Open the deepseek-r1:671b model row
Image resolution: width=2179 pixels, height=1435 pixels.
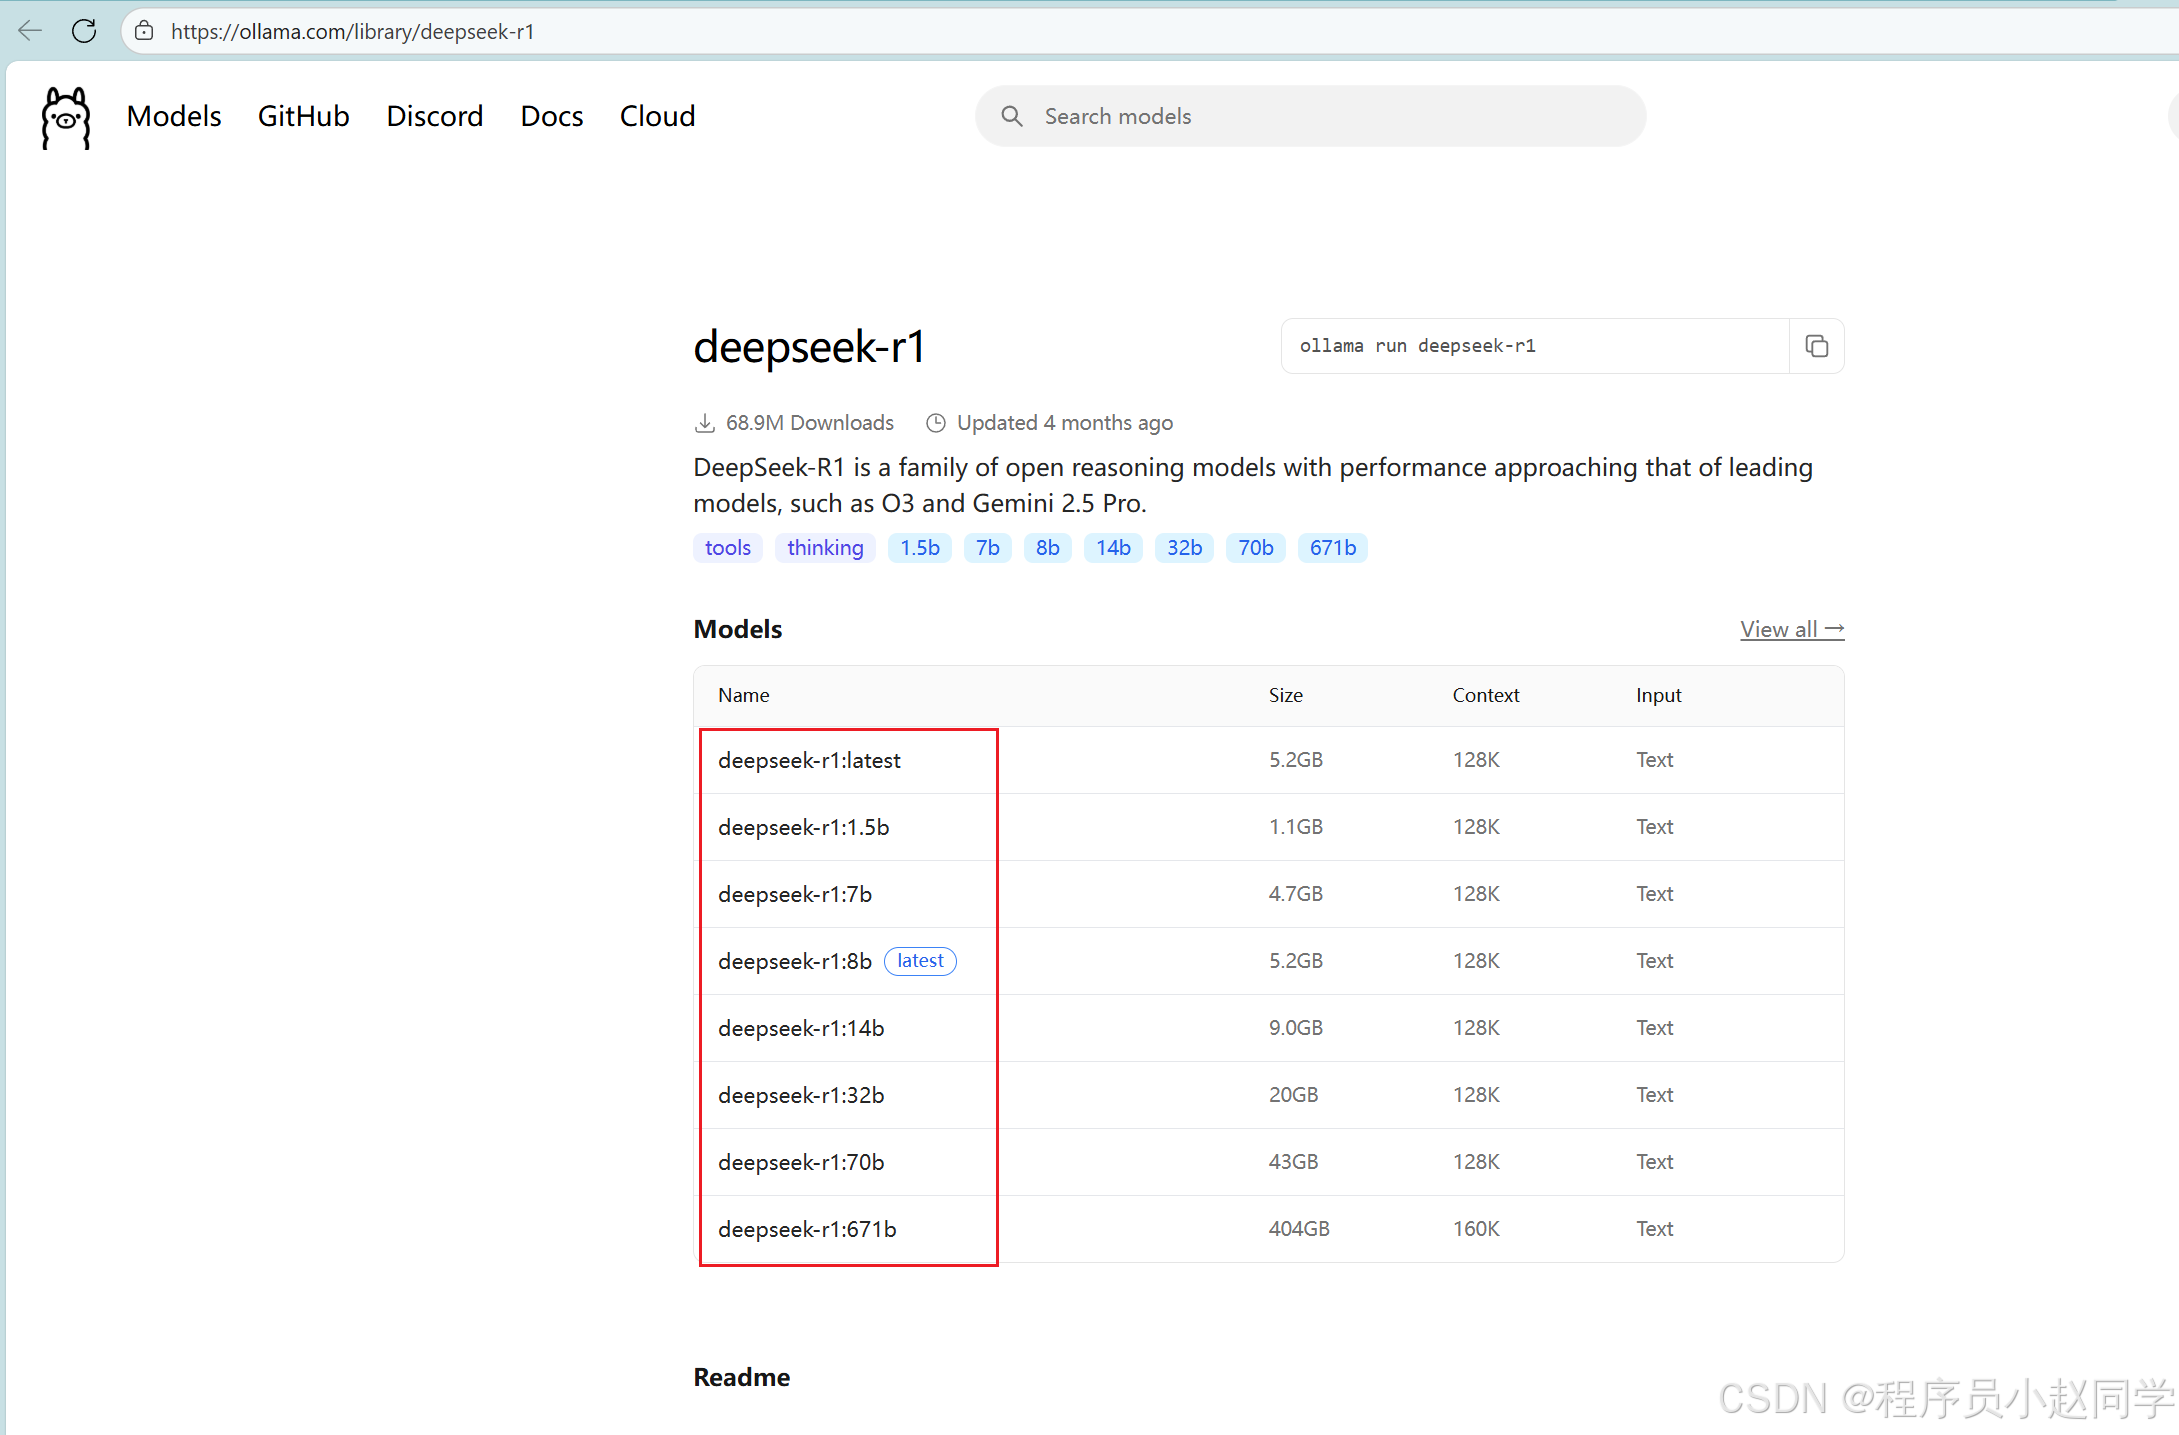[x=807, y=1229]
